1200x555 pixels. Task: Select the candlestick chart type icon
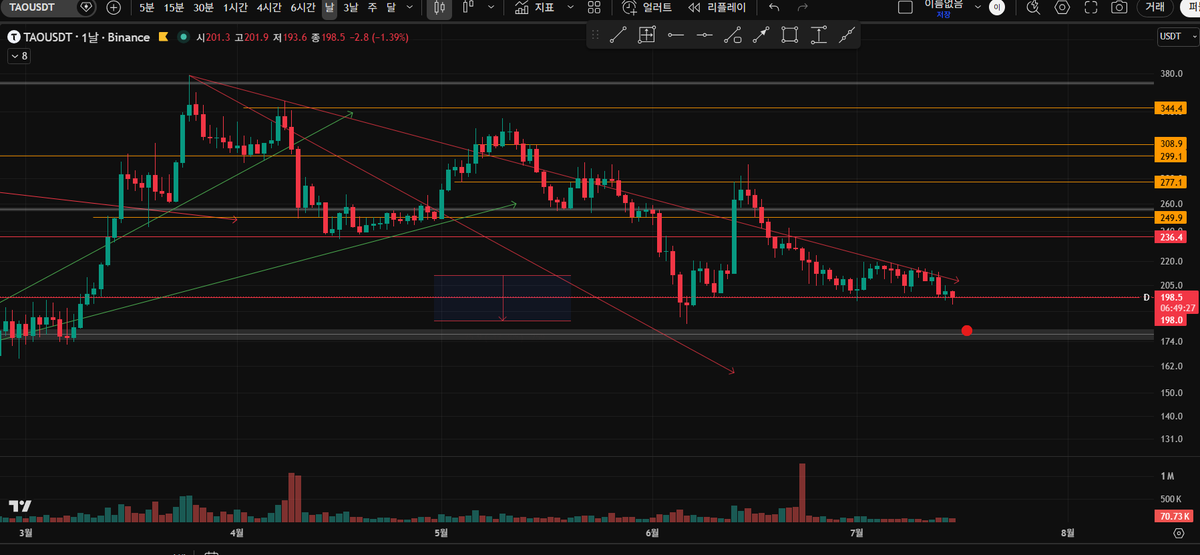coord(438,7)
